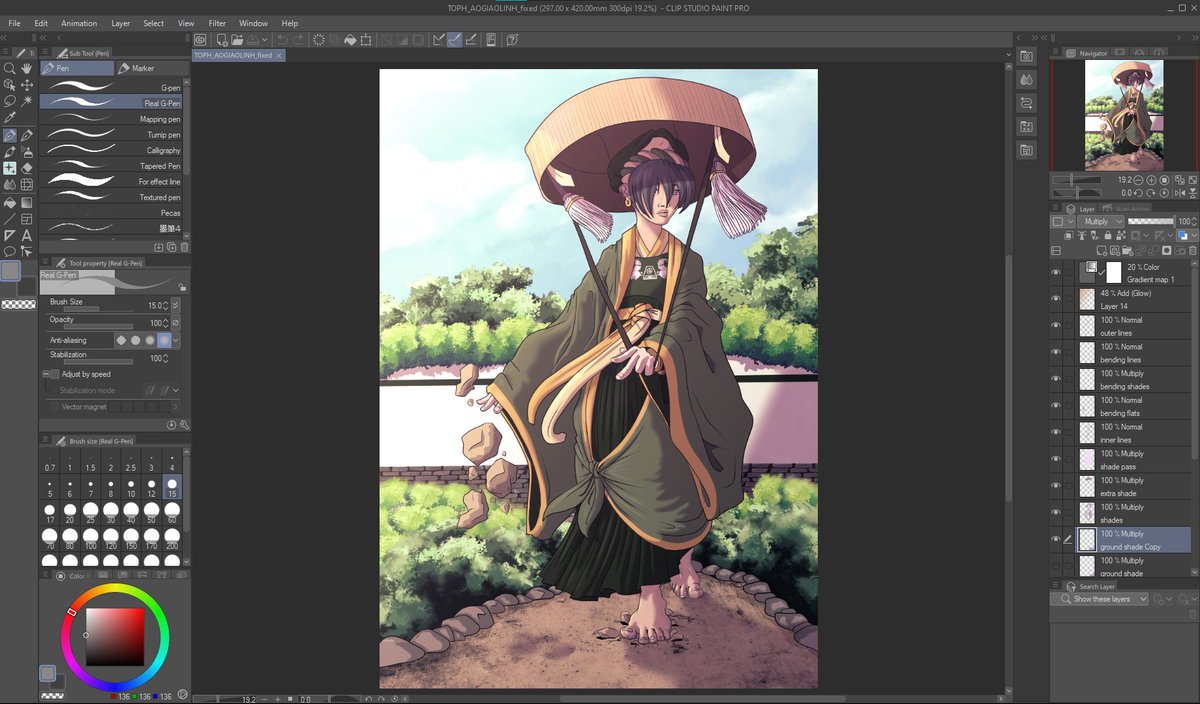Toggle visibility of bending shades layer
The image size is (1200, 704).
coord(1056,378)
